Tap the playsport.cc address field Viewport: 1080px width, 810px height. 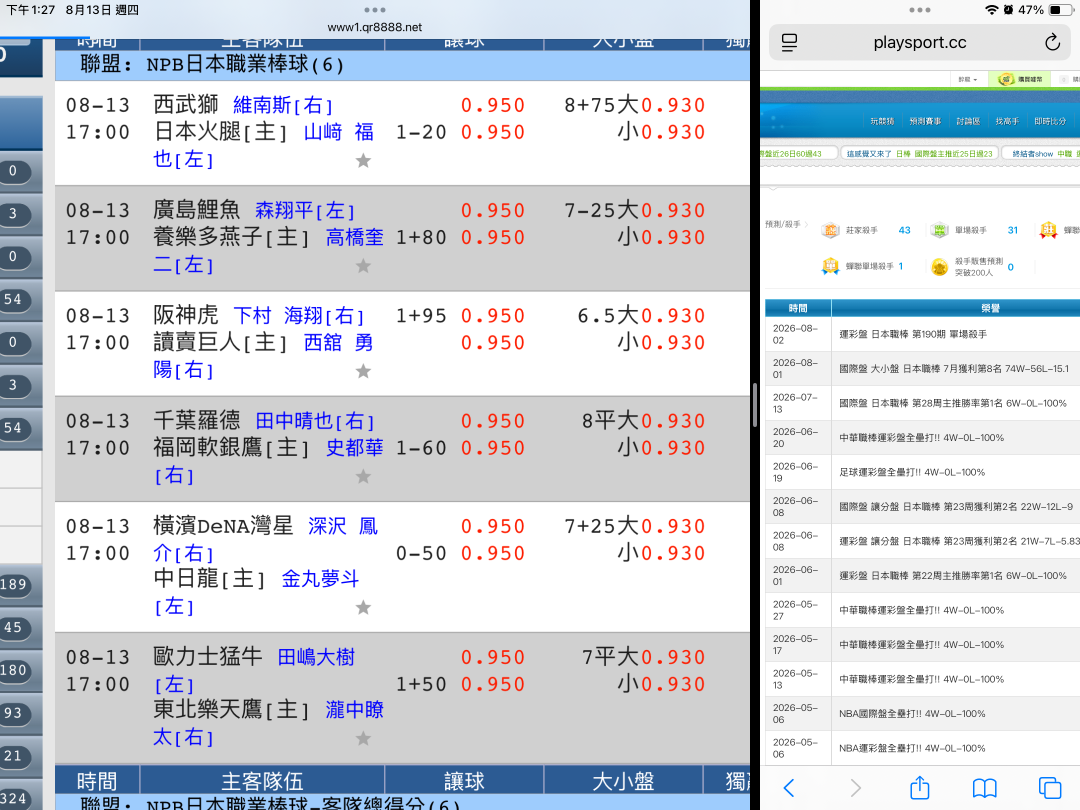pyautogui.click(x=920, y=42)
